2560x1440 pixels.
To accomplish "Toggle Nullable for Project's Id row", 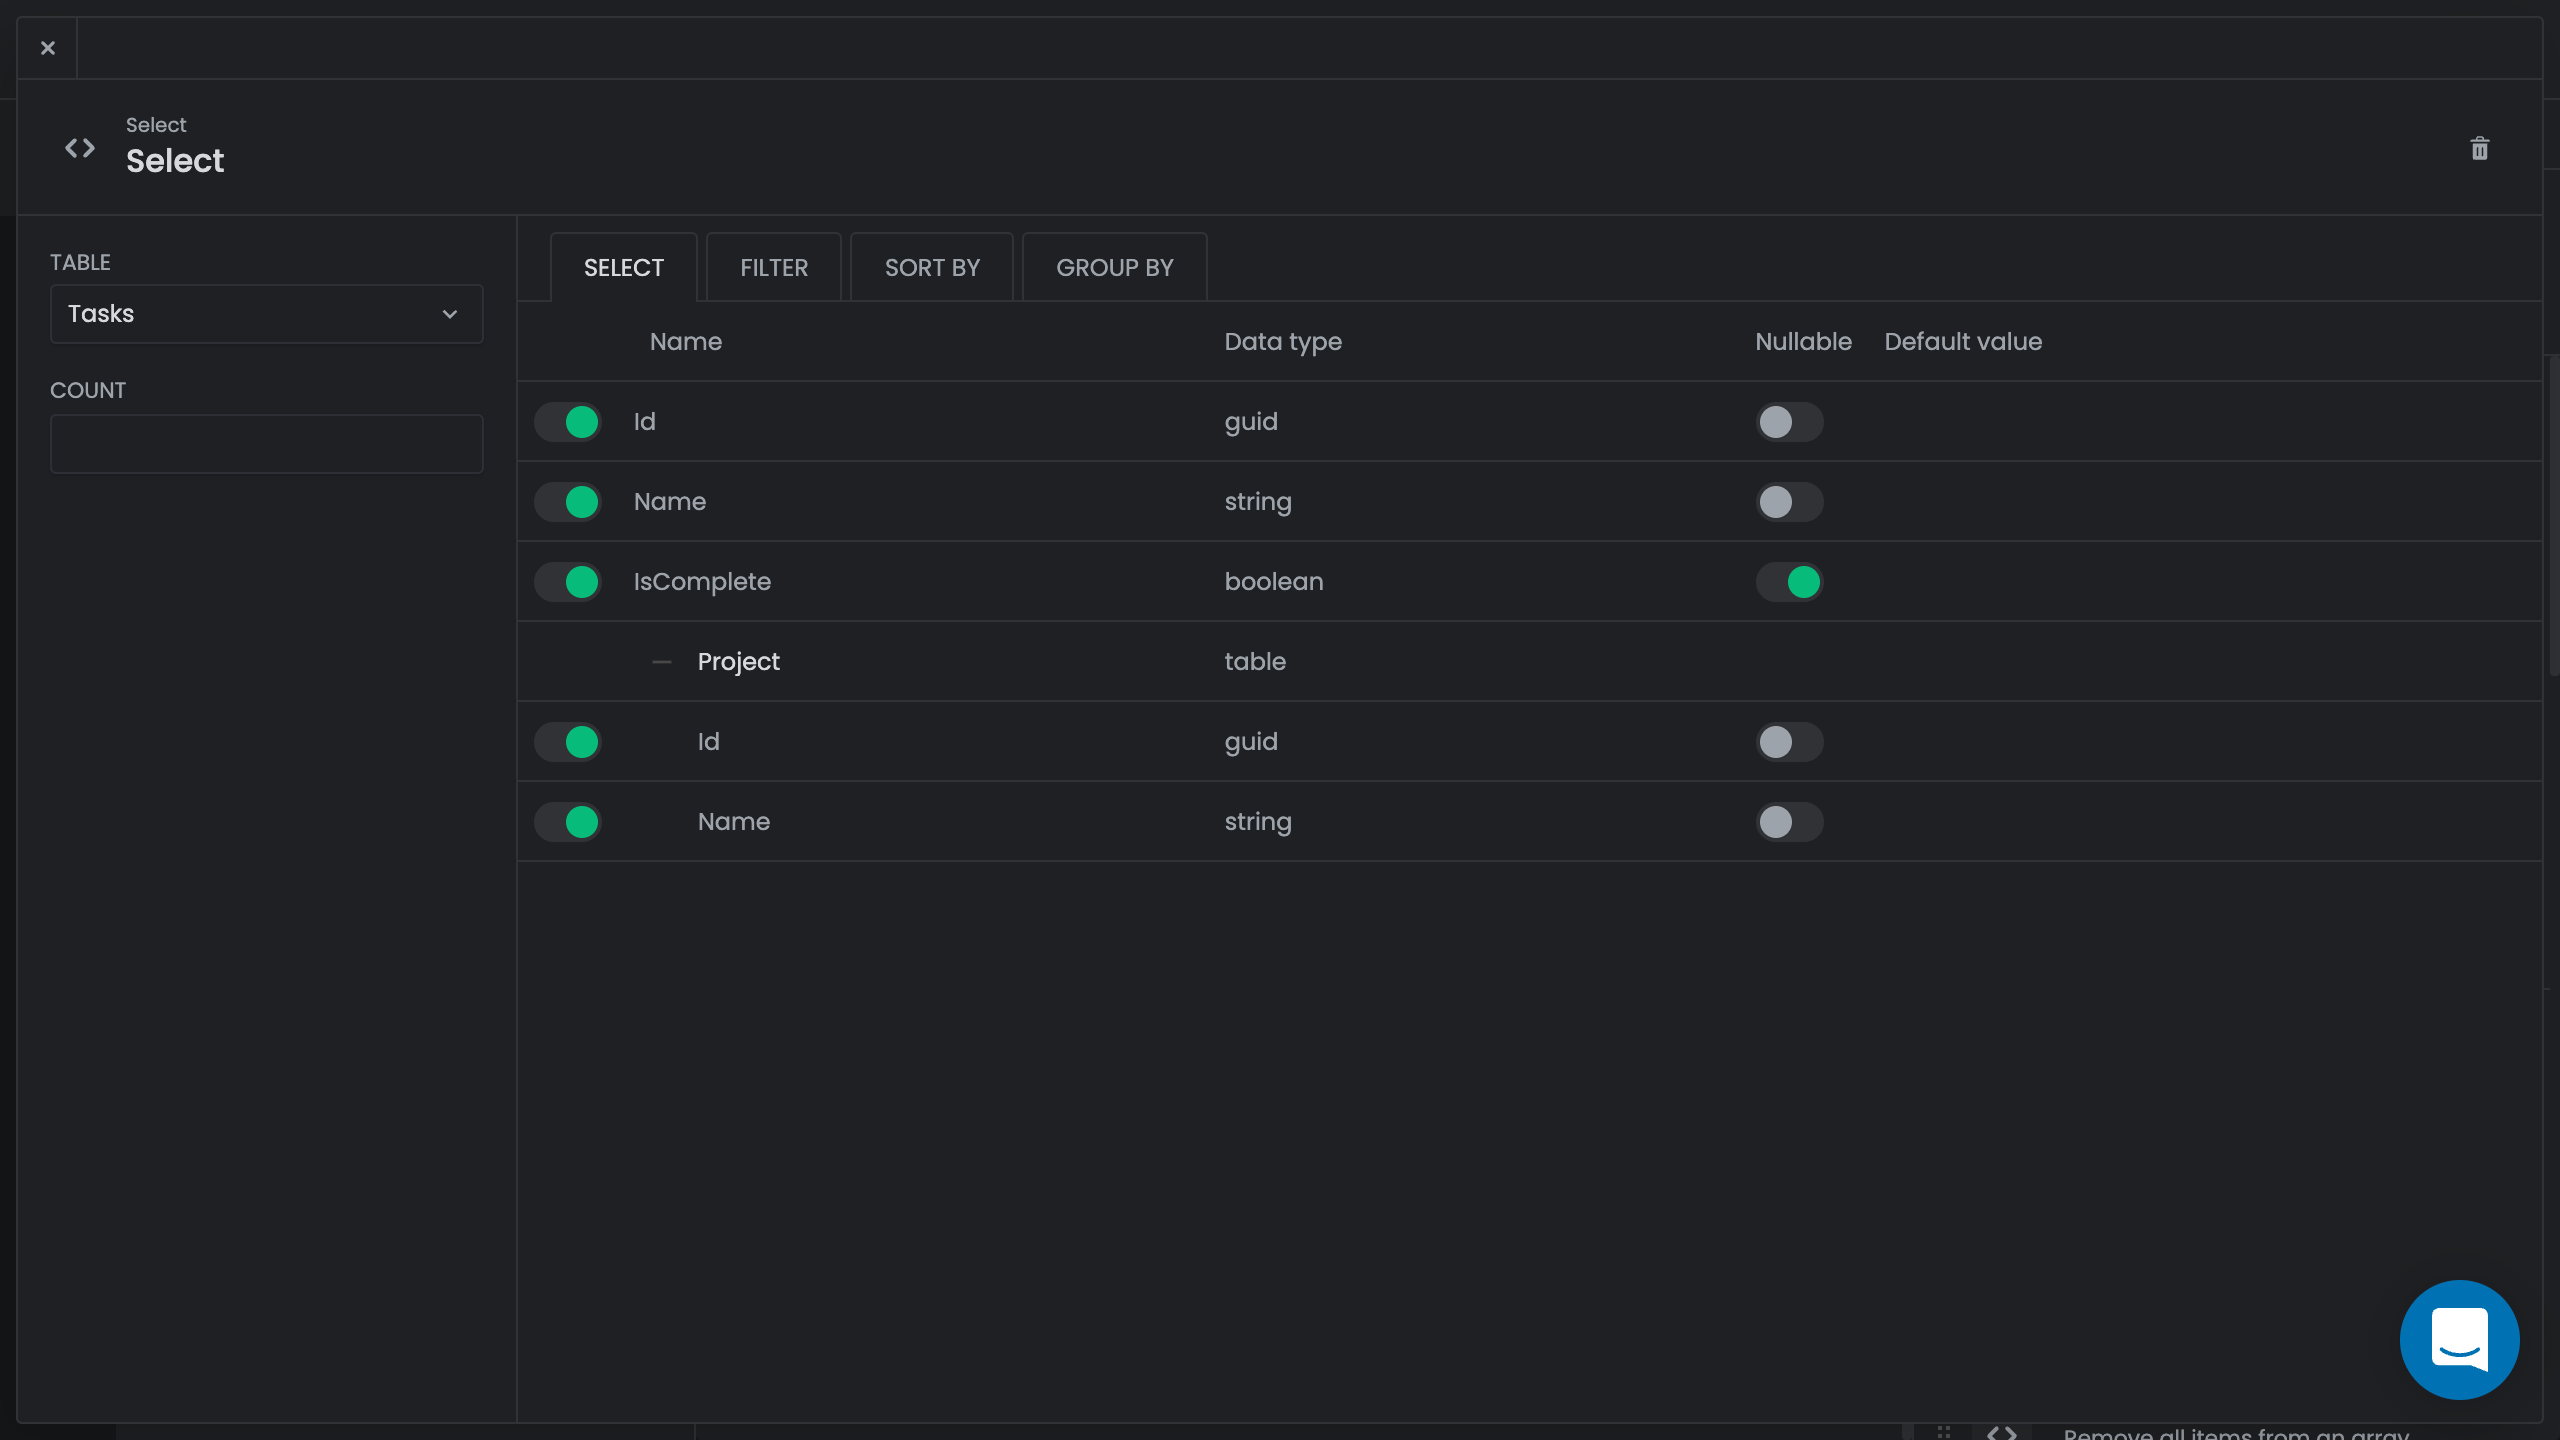I will click(x=1790, y=742).
